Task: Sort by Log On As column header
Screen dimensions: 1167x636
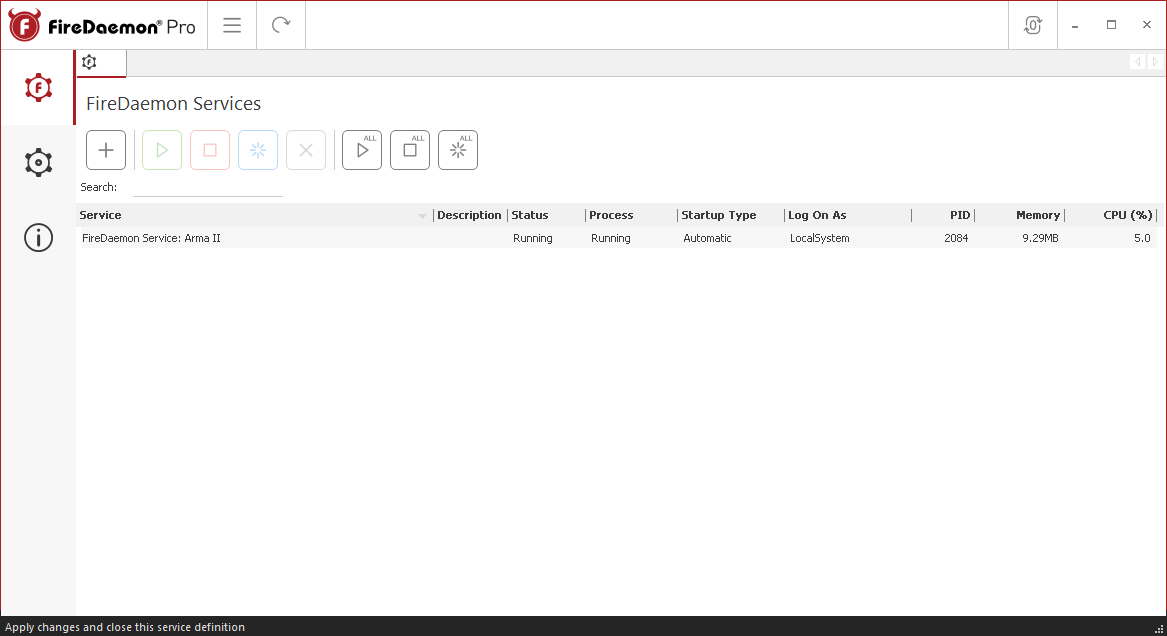Action: (x=847, y=215)
